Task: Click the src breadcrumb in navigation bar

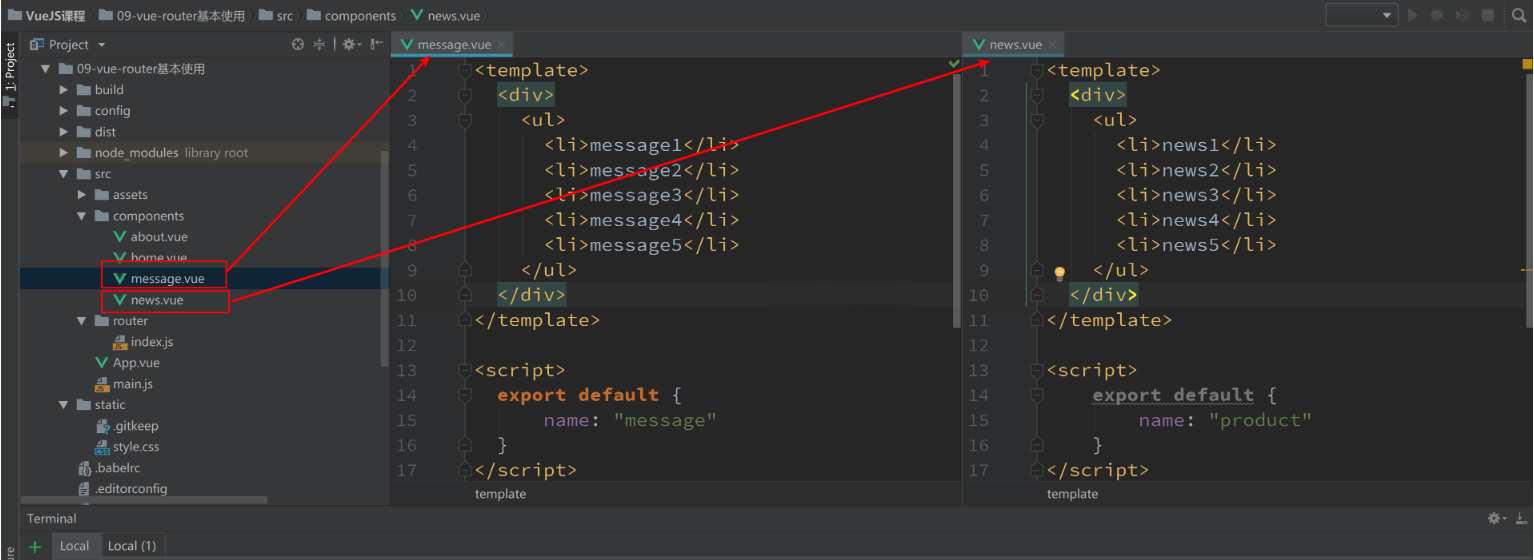Action: (275, 16)
